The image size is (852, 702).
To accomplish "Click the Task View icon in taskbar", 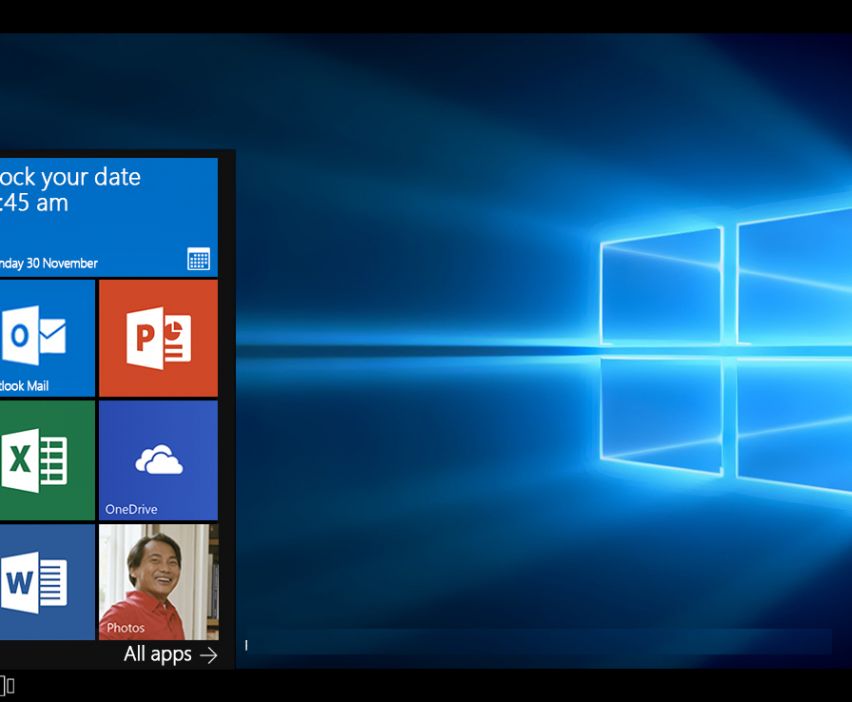I will pos(6,685).
